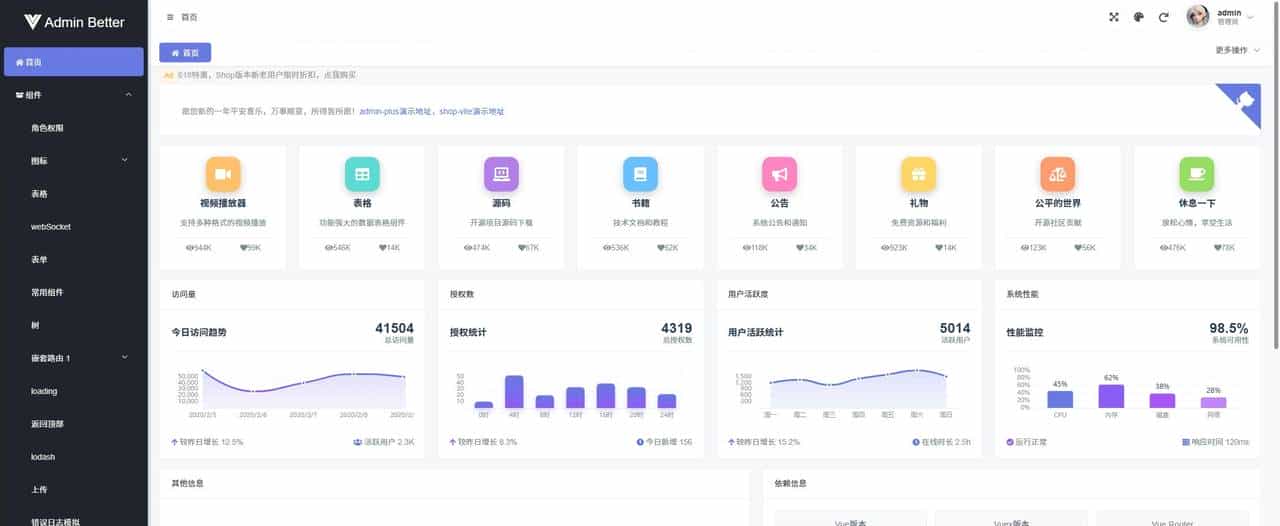The image size is (1280, 526).
Task: Click the 546K views eye icon
Action: coord(329,247)
